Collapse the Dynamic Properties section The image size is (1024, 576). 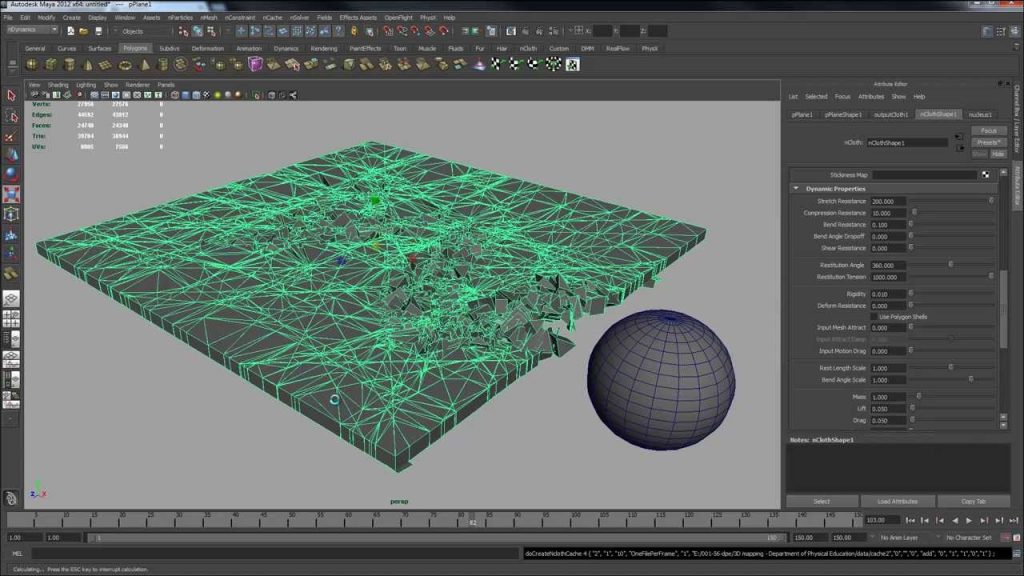[796, 189]
